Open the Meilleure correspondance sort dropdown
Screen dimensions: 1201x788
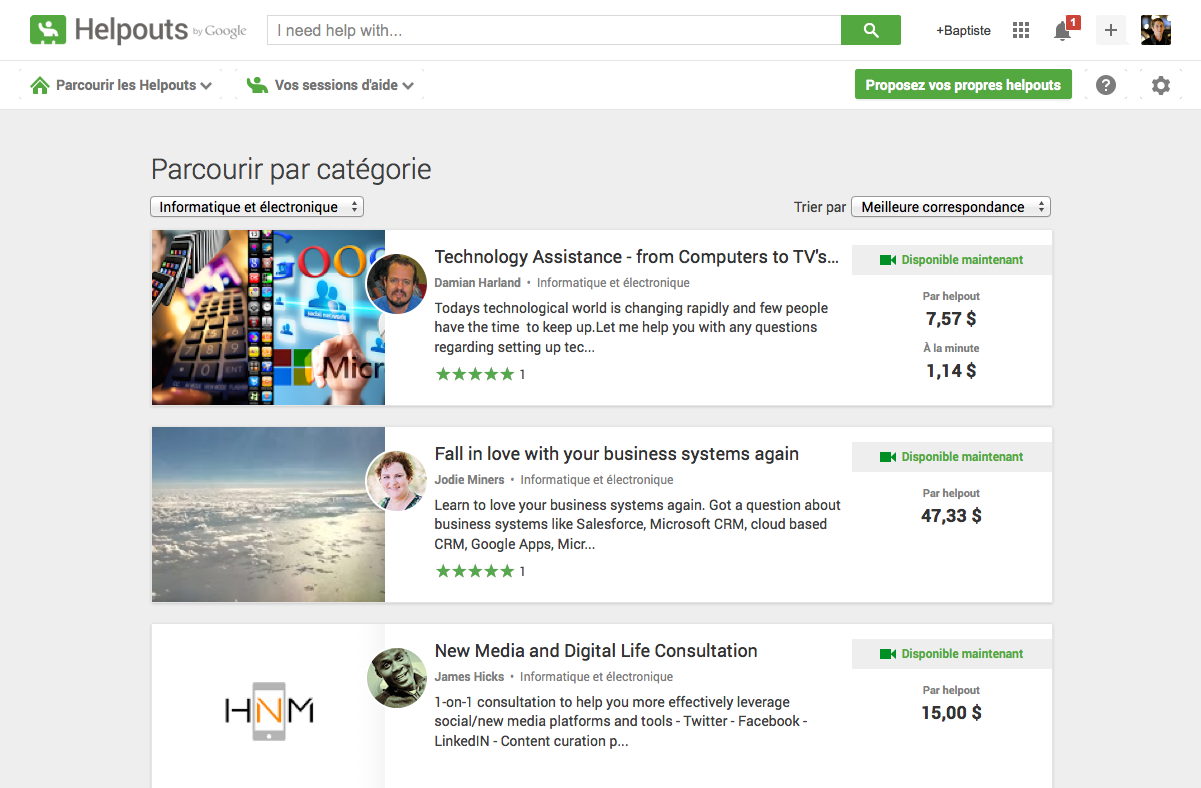[951, 207]
